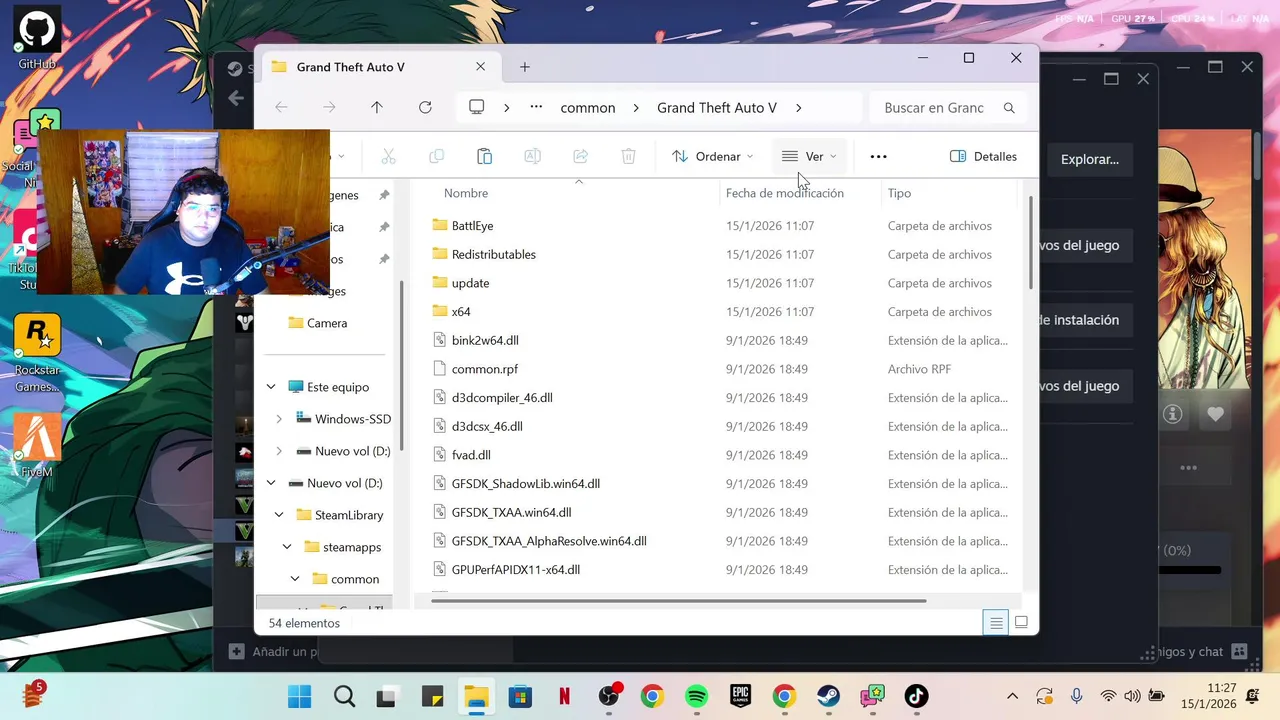
Task: Click the Copy icon in Explorer toolbar
Action: coord(437,156)
